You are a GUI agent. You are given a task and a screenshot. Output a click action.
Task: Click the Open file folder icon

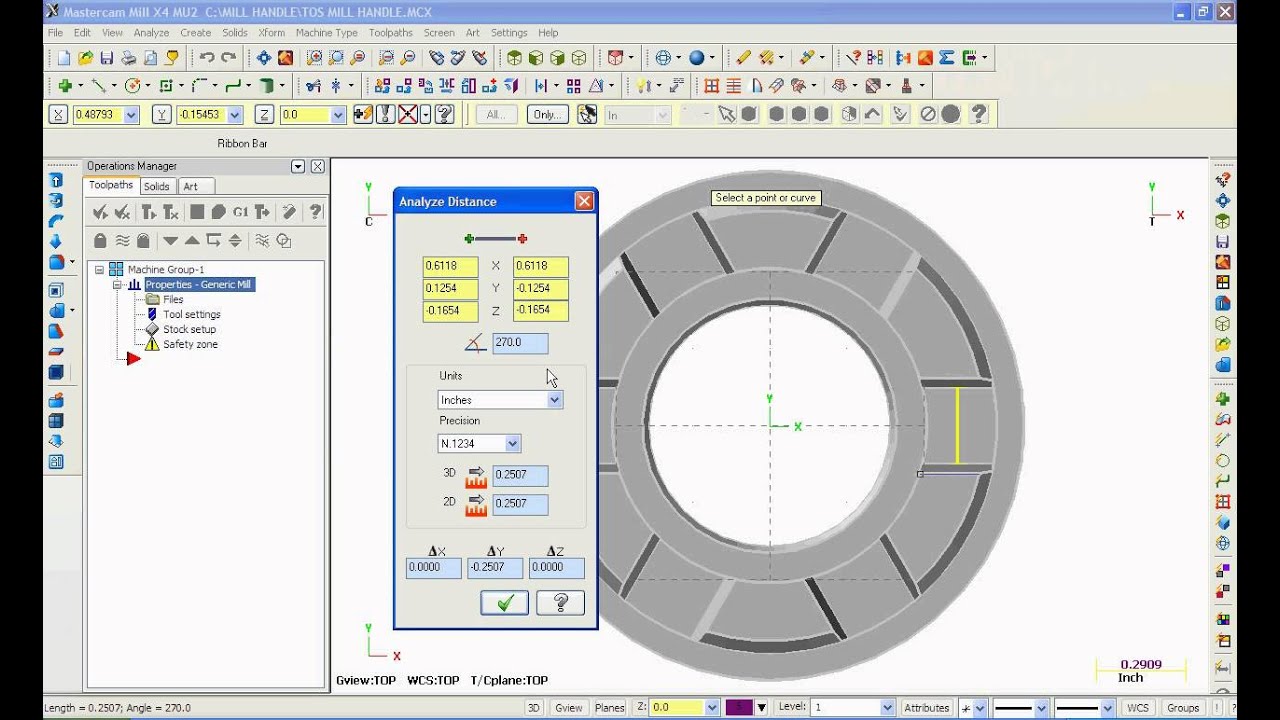[x=86, y=58]
